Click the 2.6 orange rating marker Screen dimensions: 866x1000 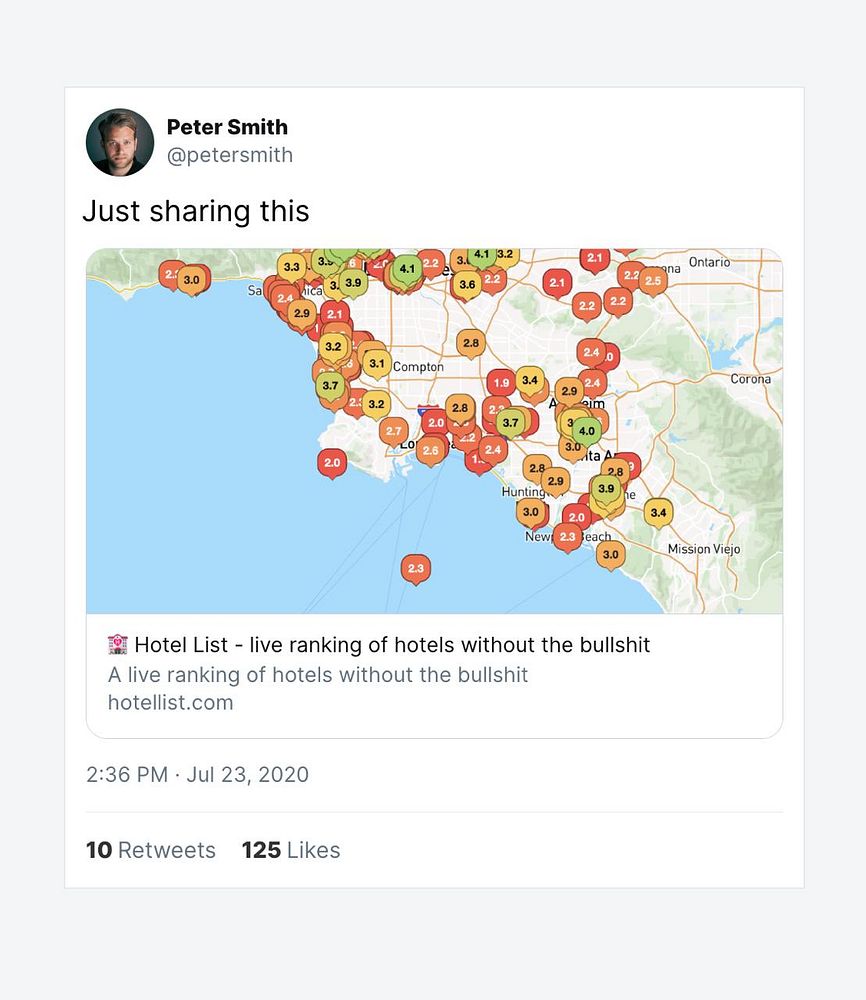coord(430,451)
